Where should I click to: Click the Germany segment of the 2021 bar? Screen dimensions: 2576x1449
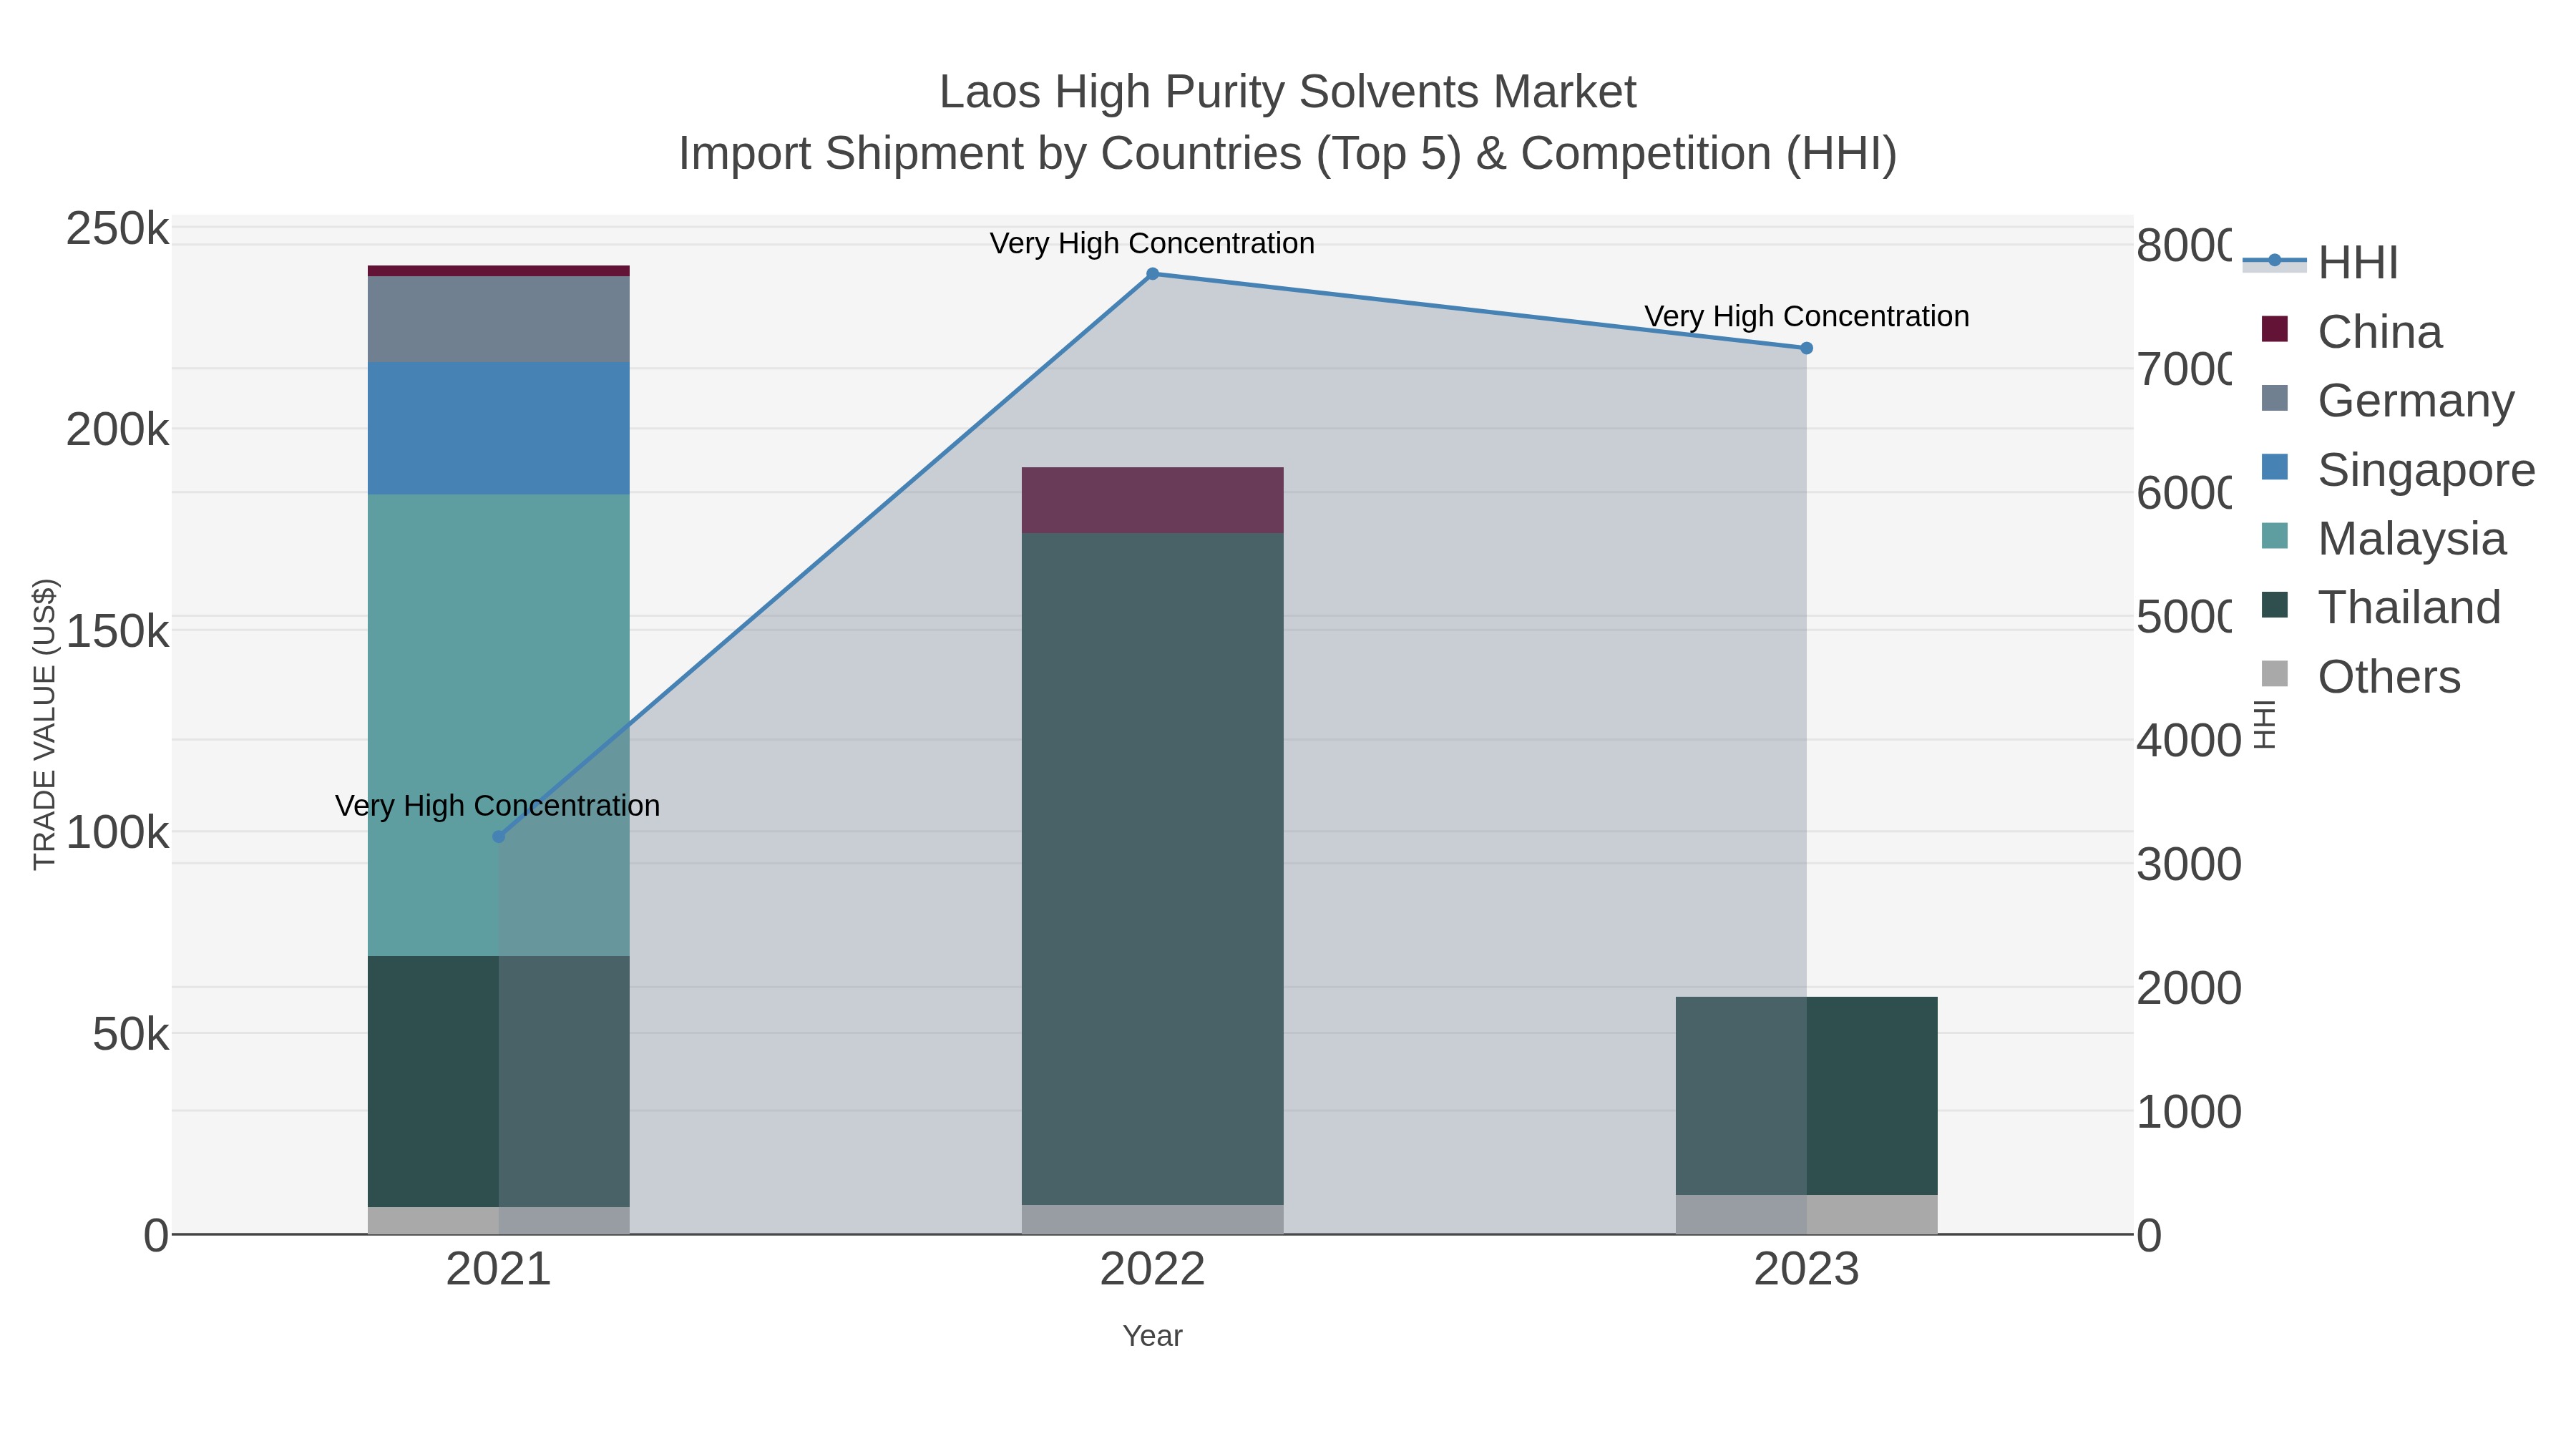pos(499,319)
